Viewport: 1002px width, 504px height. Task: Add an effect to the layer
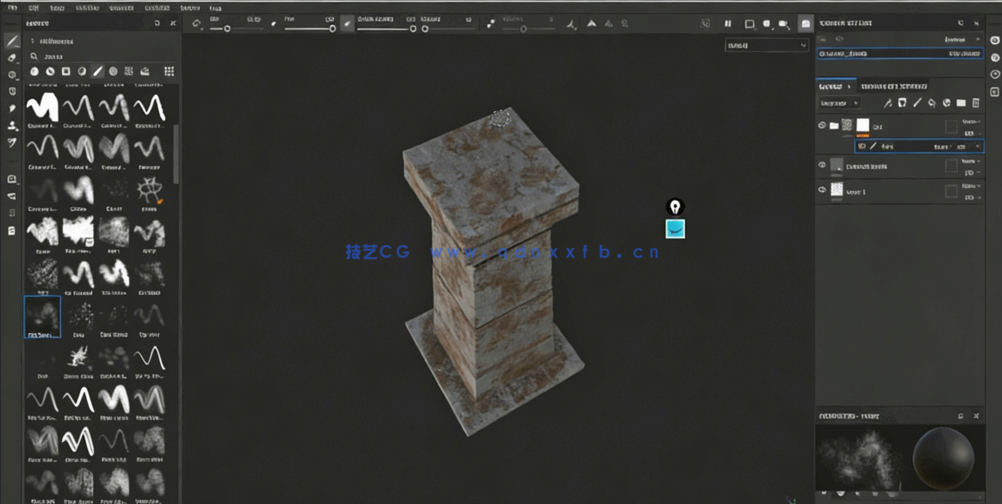[x=888, y=103]
